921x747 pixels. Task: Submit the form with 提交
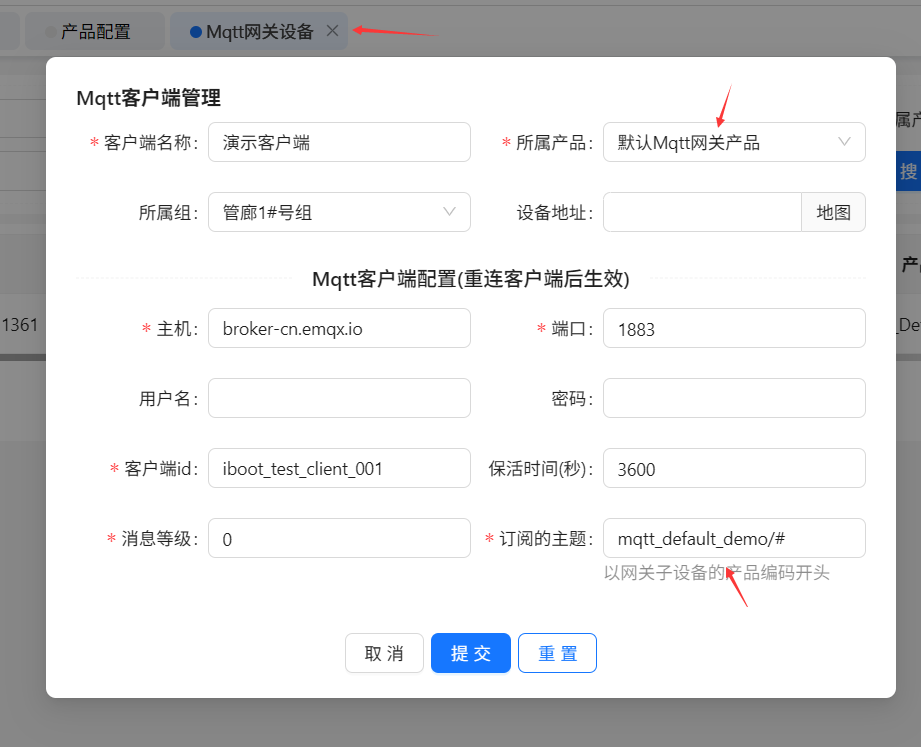[x=471, y=653]
